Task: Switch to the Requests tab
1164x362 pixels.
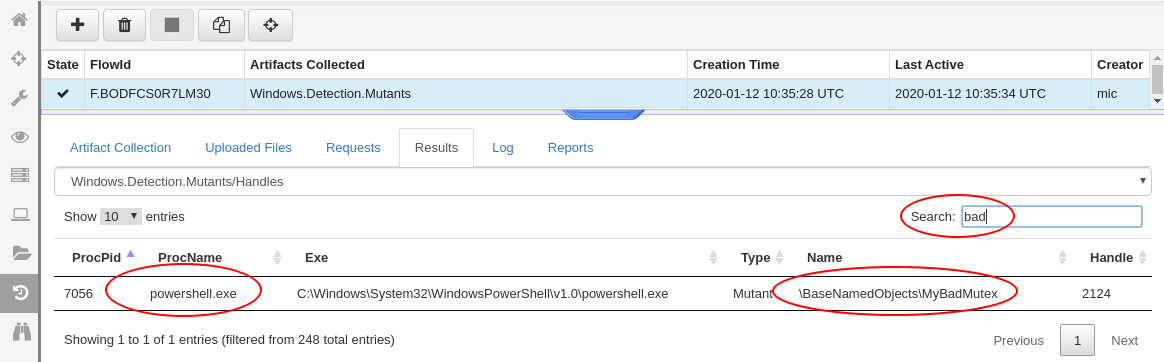Action: pos(353,148)
